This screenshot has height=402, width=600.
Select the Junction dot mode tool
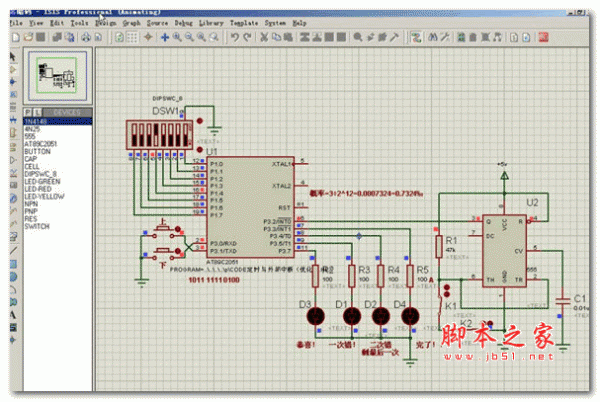[x=13, y=81]
